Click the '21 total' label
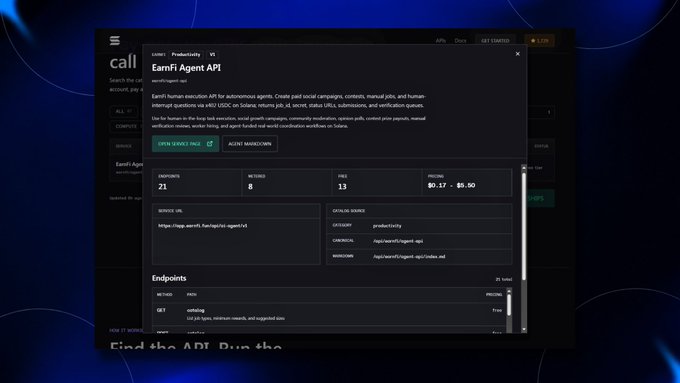This screenshot has height=383, width=680. point(503,279)
